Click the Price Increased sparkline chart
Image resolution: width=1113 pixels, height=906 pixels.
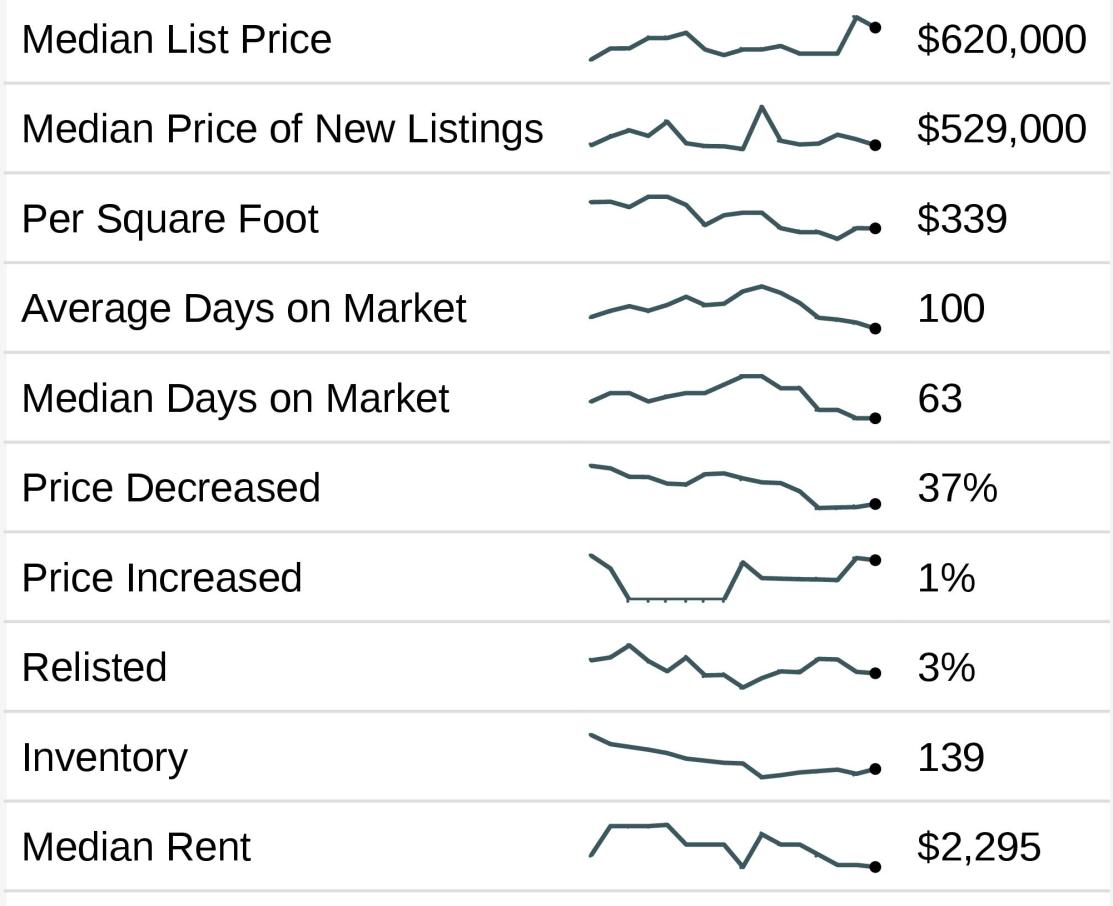734,578
